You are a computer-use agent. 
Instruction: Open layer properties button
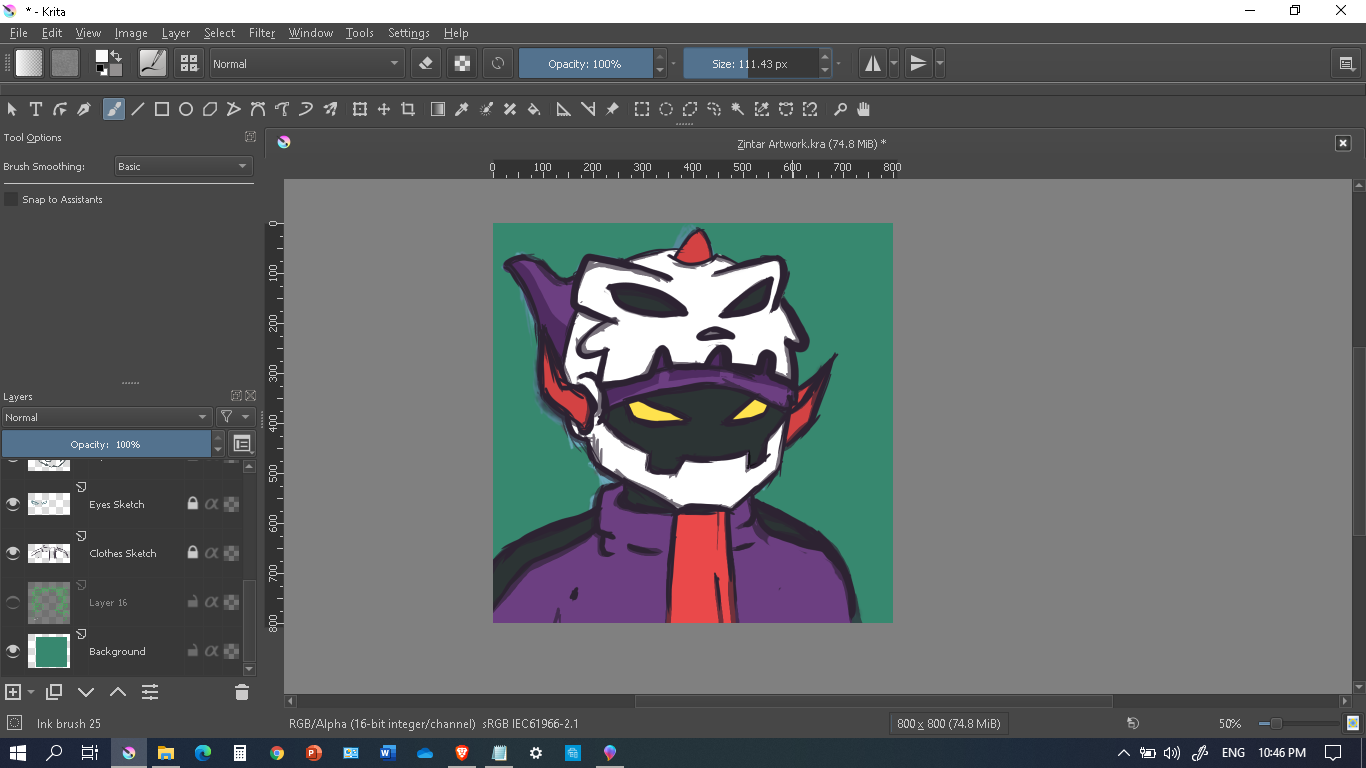(150, 692)
